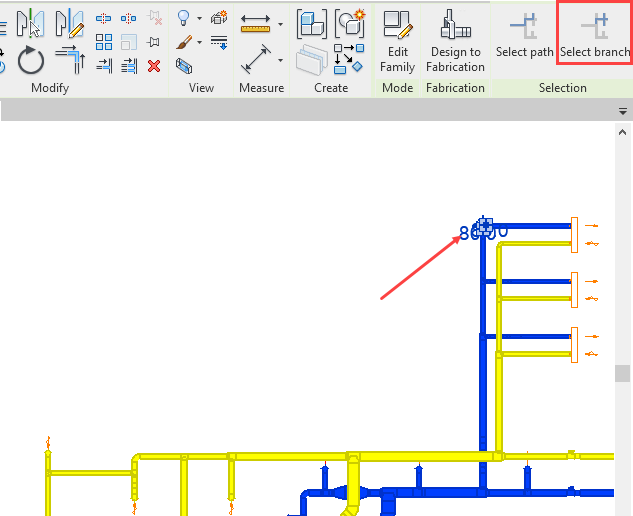Open Hide in View dropdown arrow
633x516 pixels.
(x=199, y=18)
